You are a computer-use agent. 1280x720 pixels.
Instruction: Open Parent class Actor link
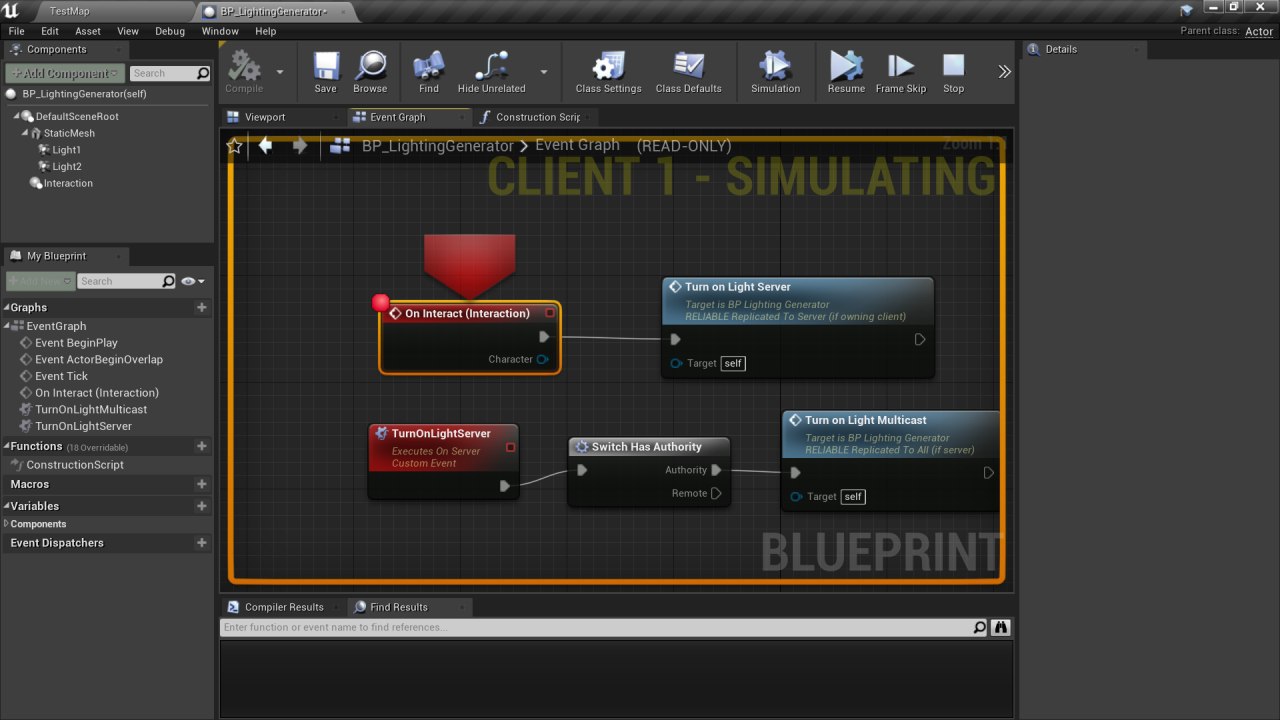[1259, 32]
